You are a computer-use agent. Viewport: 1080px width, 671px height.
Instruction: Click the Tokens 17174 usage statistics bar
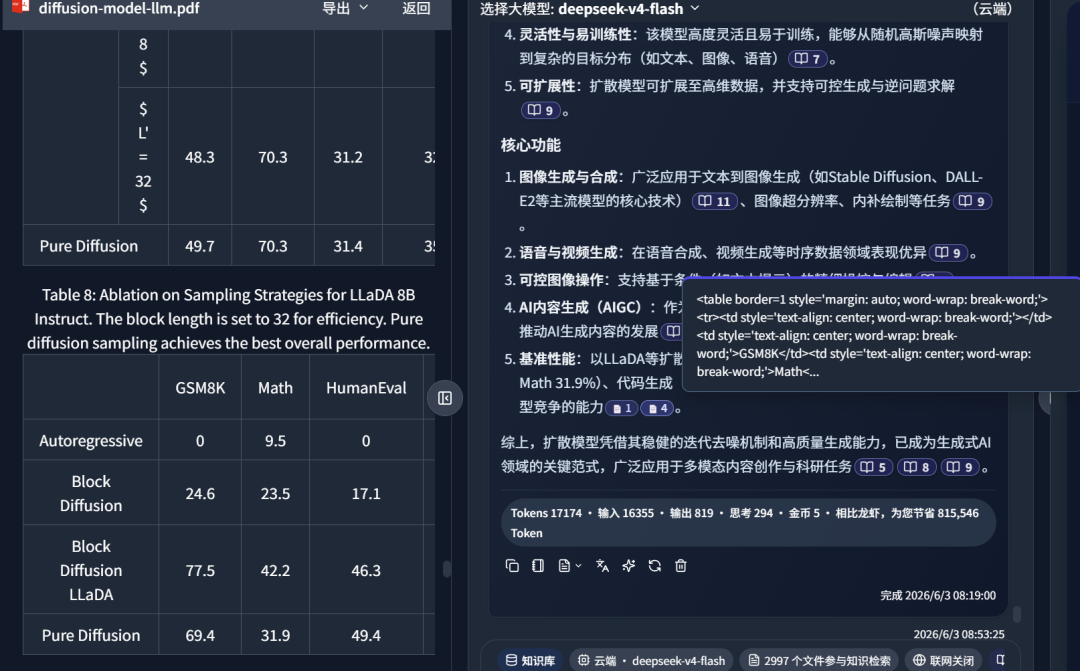(x=748, y=523)
